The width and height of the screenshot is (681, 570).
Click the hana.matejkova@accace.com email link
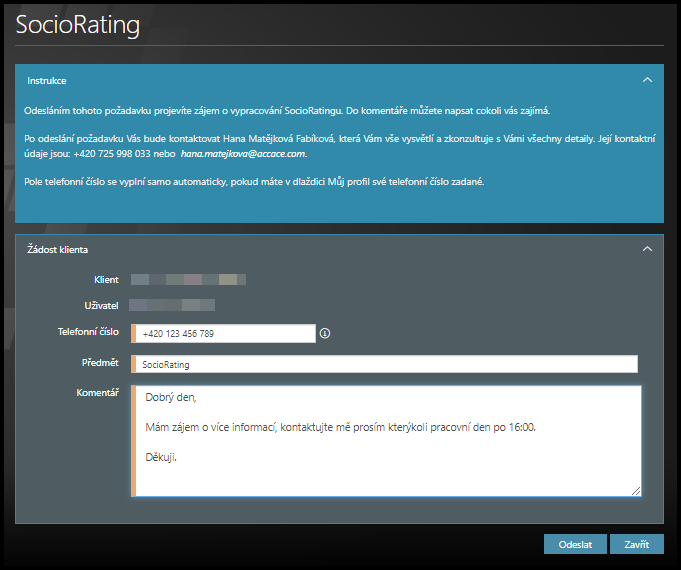coord(243,154)
